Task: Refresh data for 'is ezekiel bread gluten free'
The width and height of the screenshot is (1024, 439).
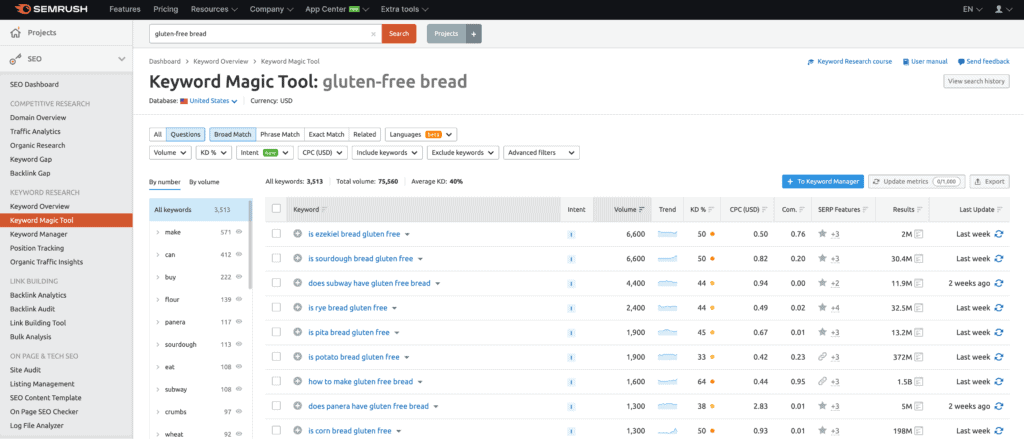Action: [x=998, y=234]
